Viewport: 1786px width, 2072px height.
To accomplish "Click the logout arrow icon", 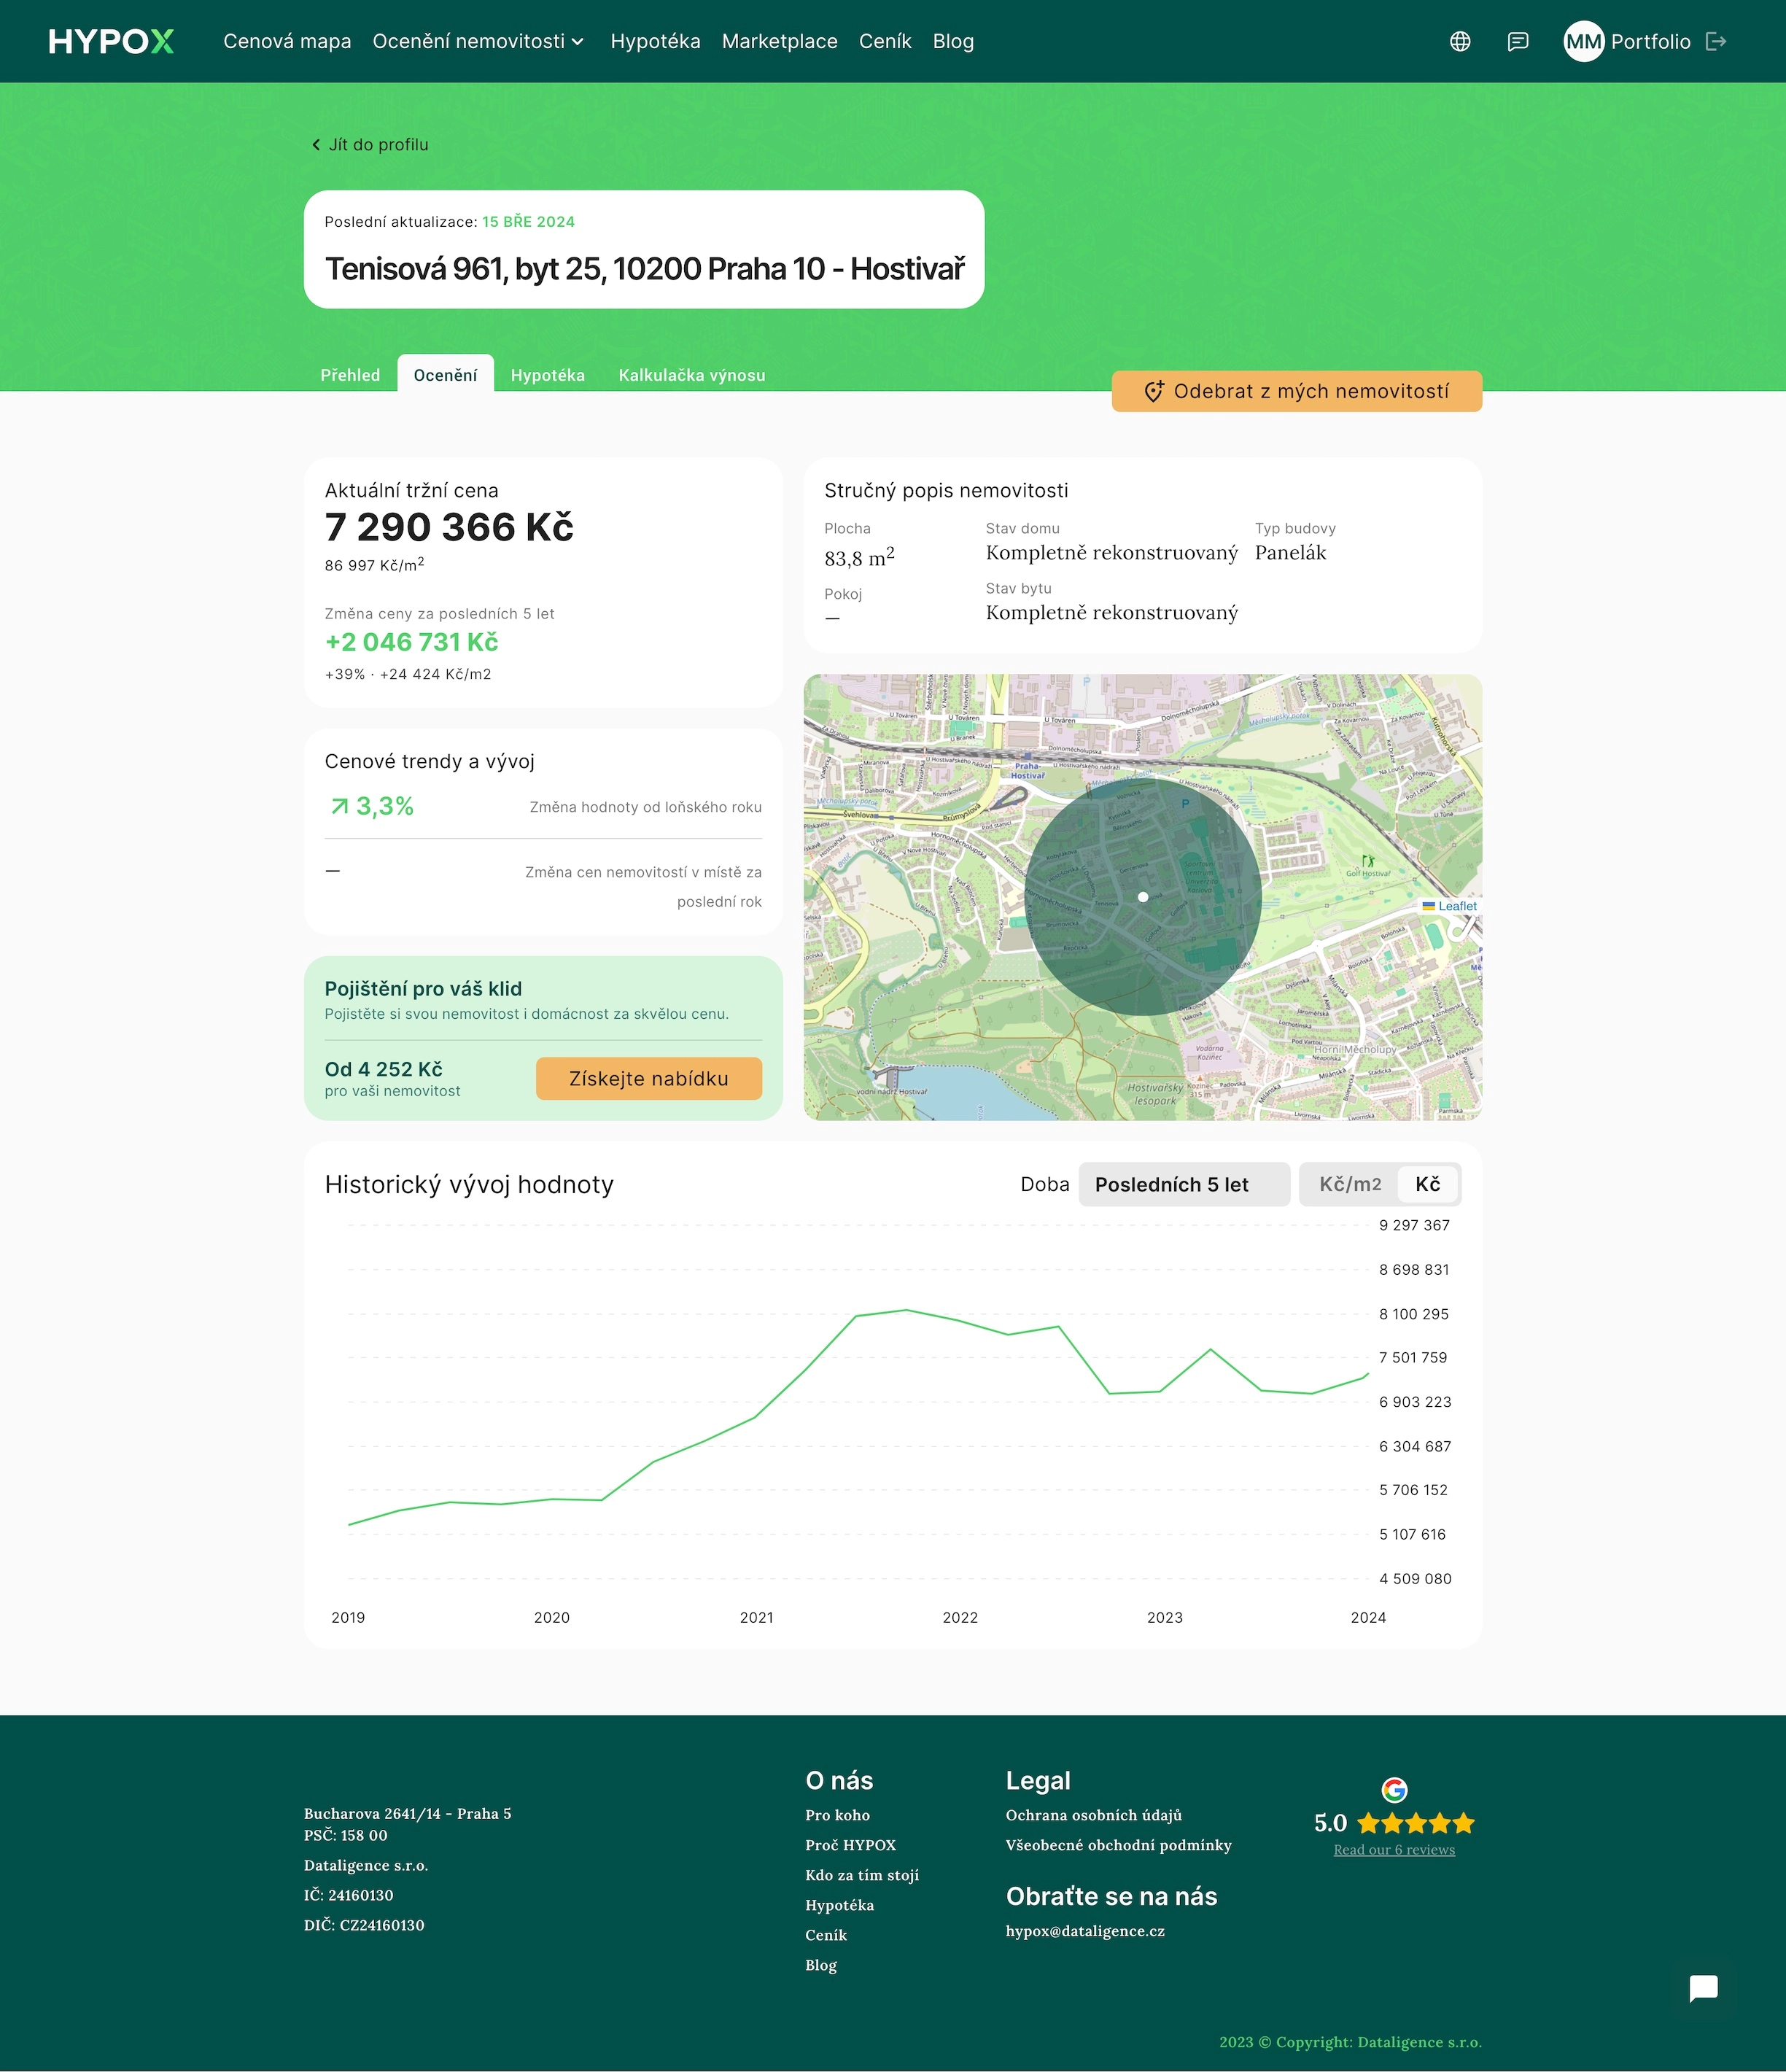I will 1716,41.
